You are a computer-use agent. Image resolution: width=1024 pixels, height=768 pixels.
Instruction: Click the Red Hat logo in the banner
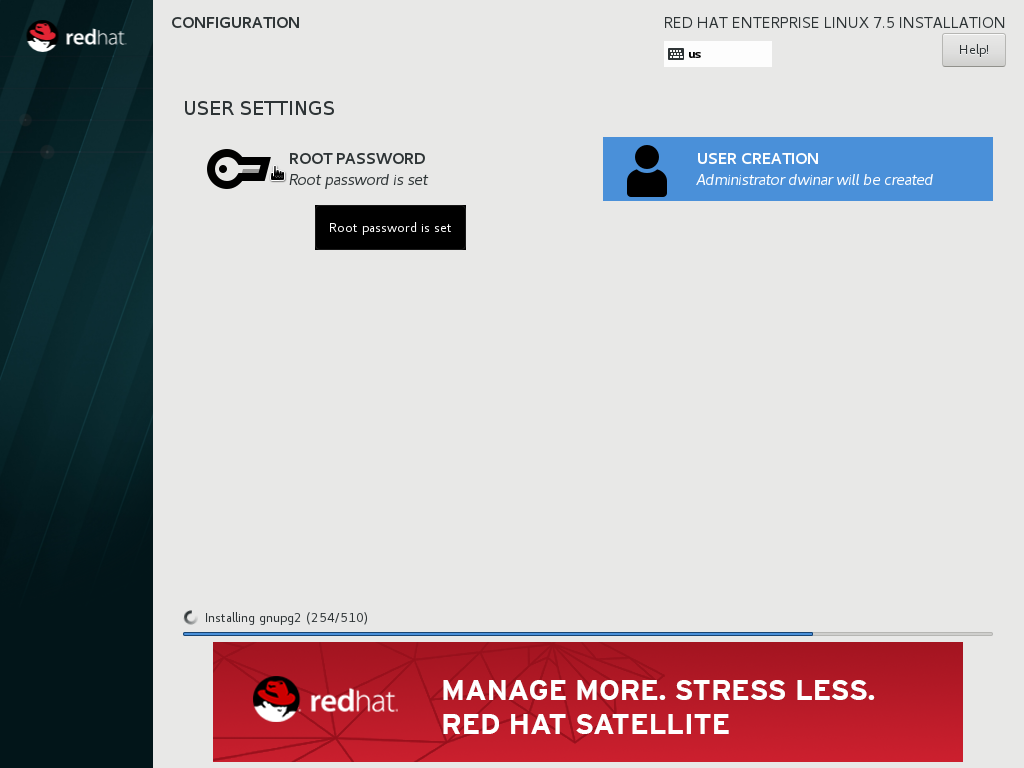(325, 699)
